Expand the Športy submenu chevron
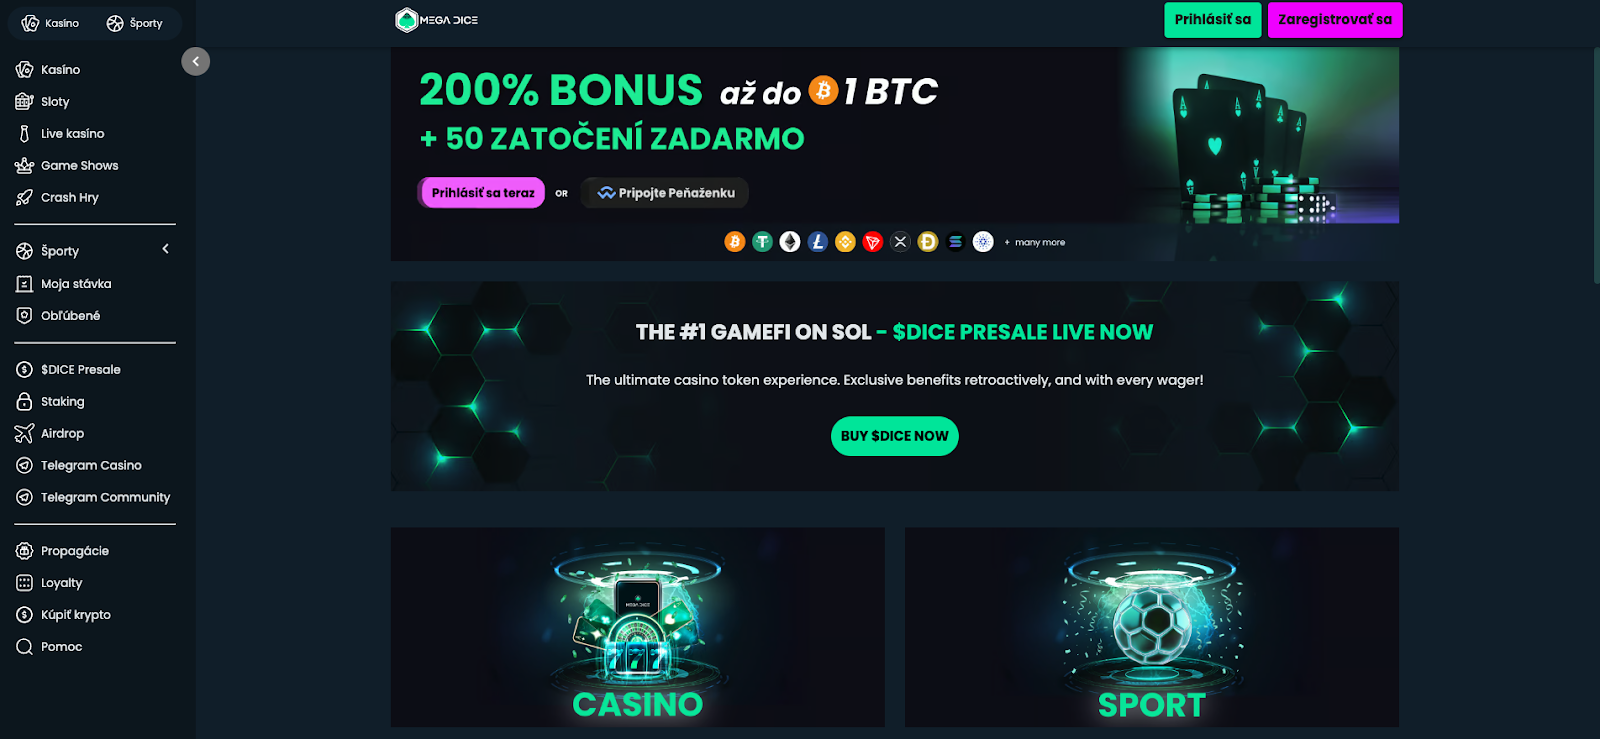 point(166,249)
